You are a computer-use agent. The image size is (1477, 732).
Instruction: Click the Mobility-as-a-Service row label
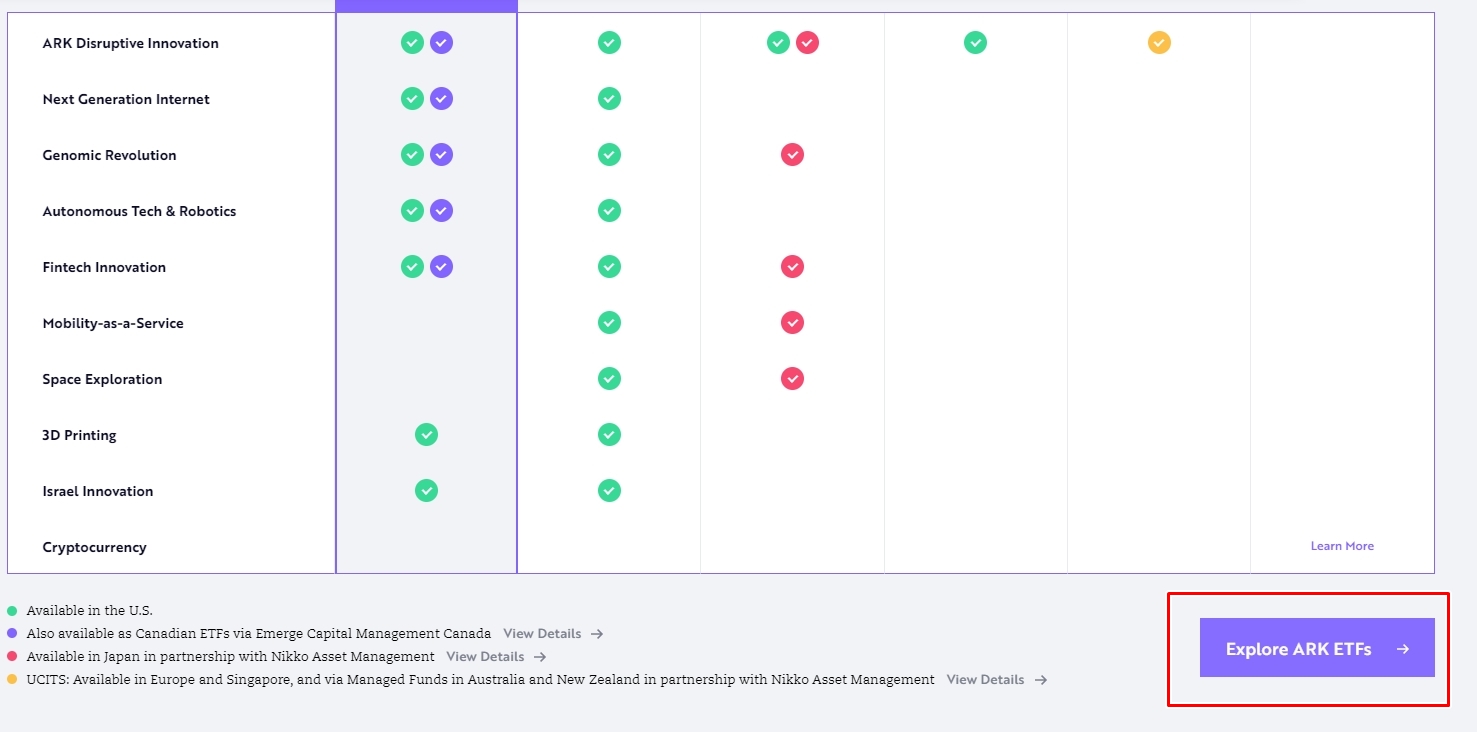tap(113, 323)
